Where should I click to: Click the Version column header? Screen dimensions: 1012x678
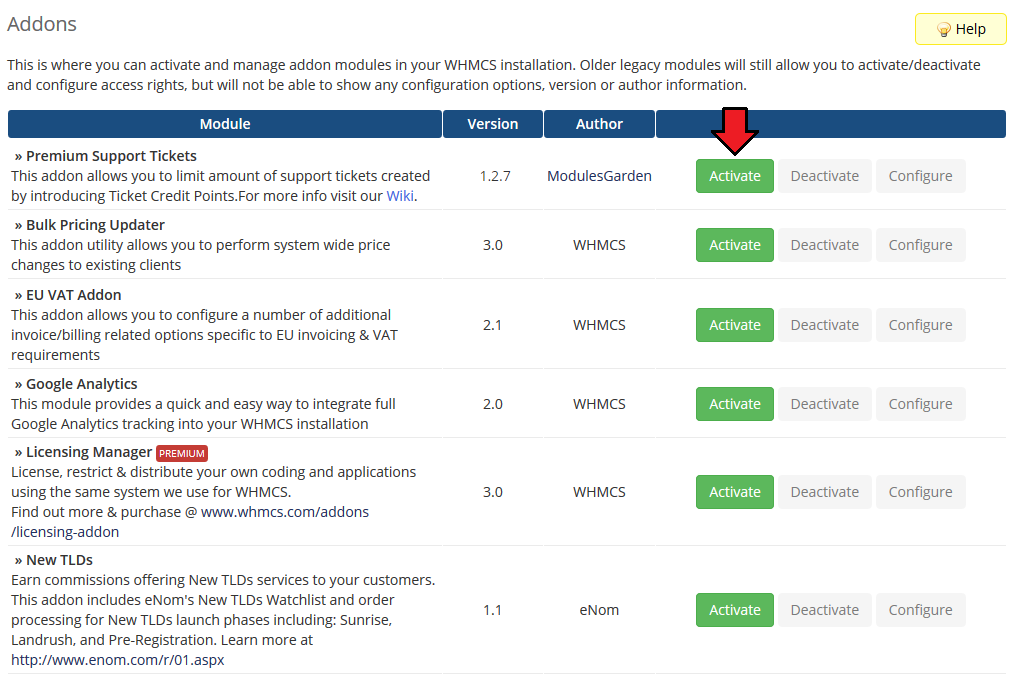(x=492, y=124)
